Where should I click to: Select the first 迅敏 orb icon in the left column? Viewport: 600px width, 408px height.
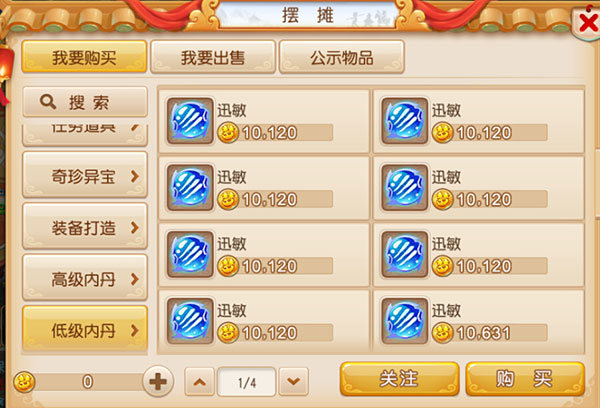coord(190,121)
